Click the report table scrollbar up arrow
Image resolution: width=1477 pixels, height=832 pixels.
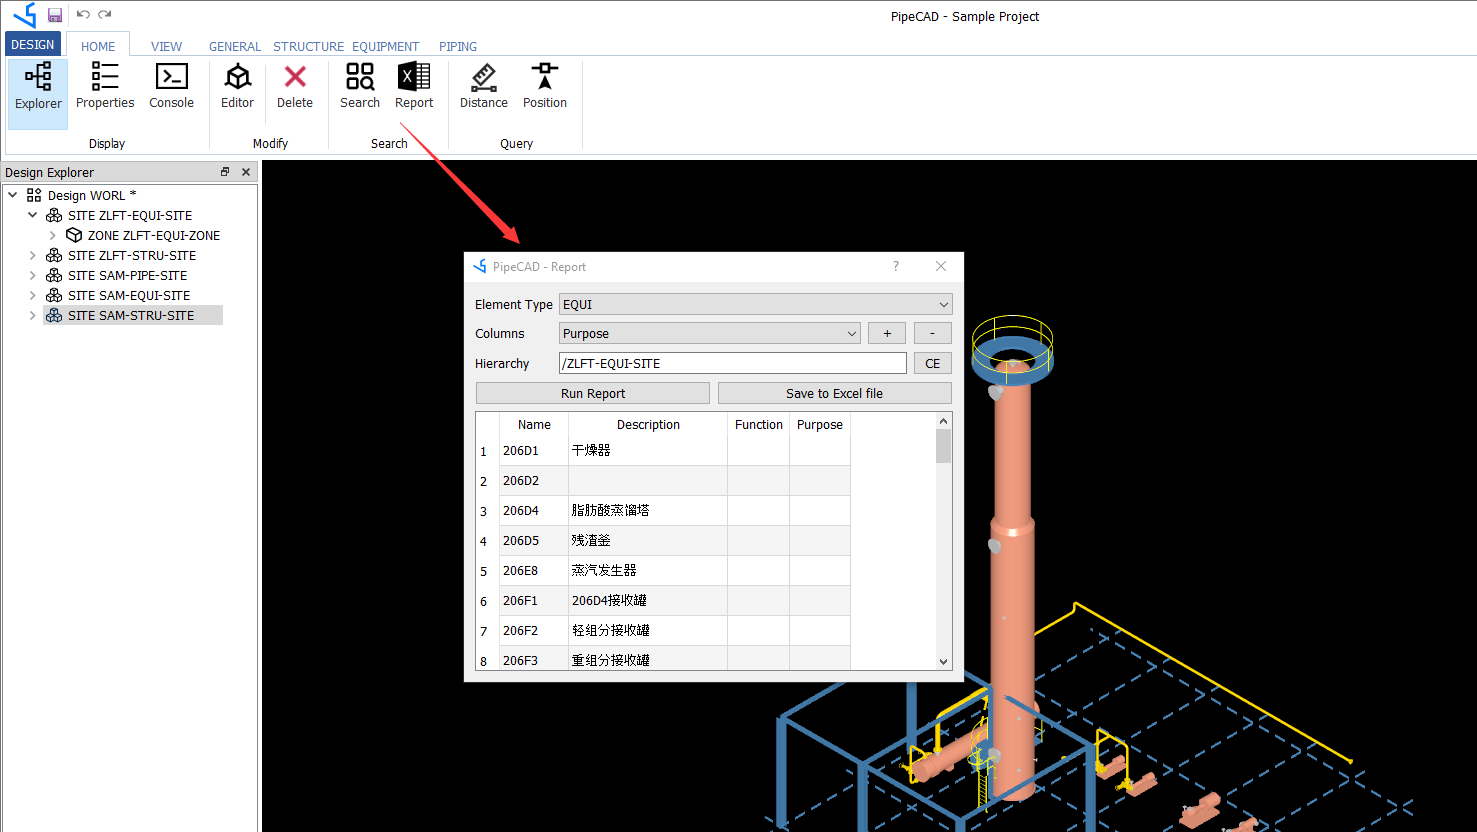(x=943, y=421)
